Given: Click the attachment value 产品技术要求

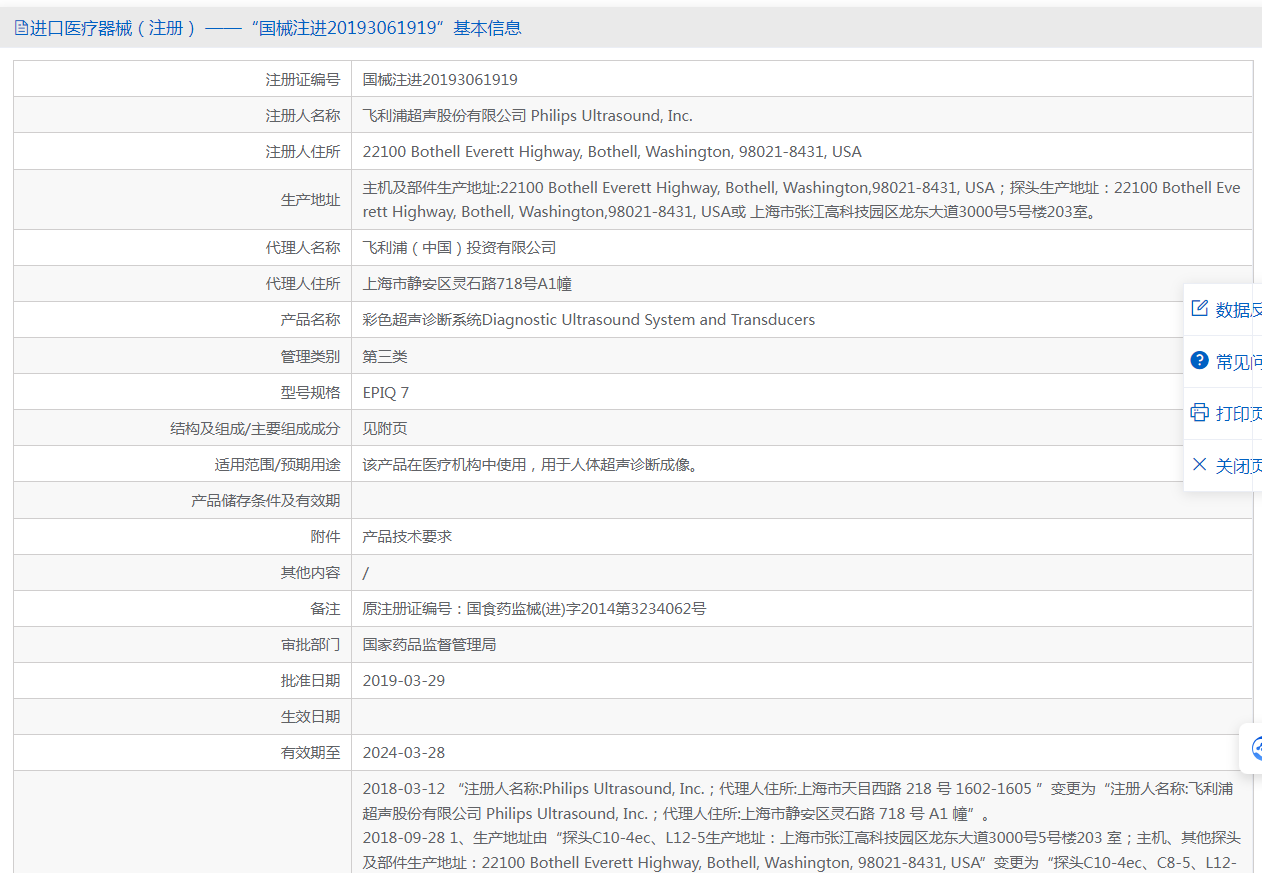Looking at the screenshot, I should pyautogui.click(x=407, y=536).
